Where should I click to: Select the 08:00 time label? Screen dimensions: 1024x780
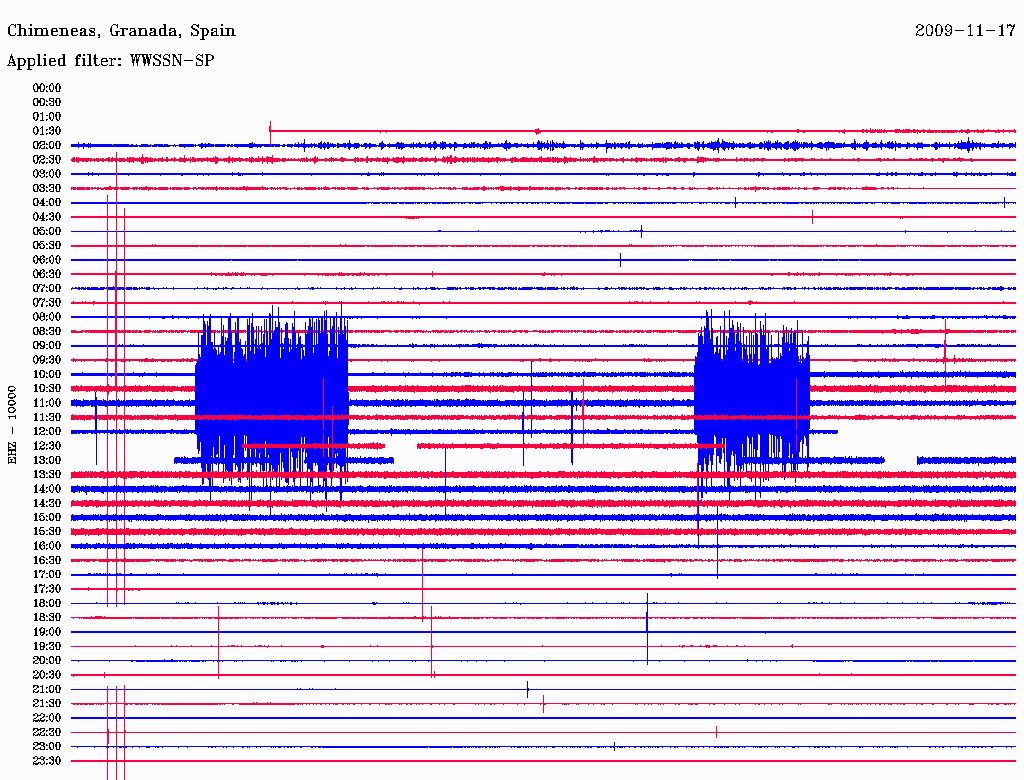(47, 317)
